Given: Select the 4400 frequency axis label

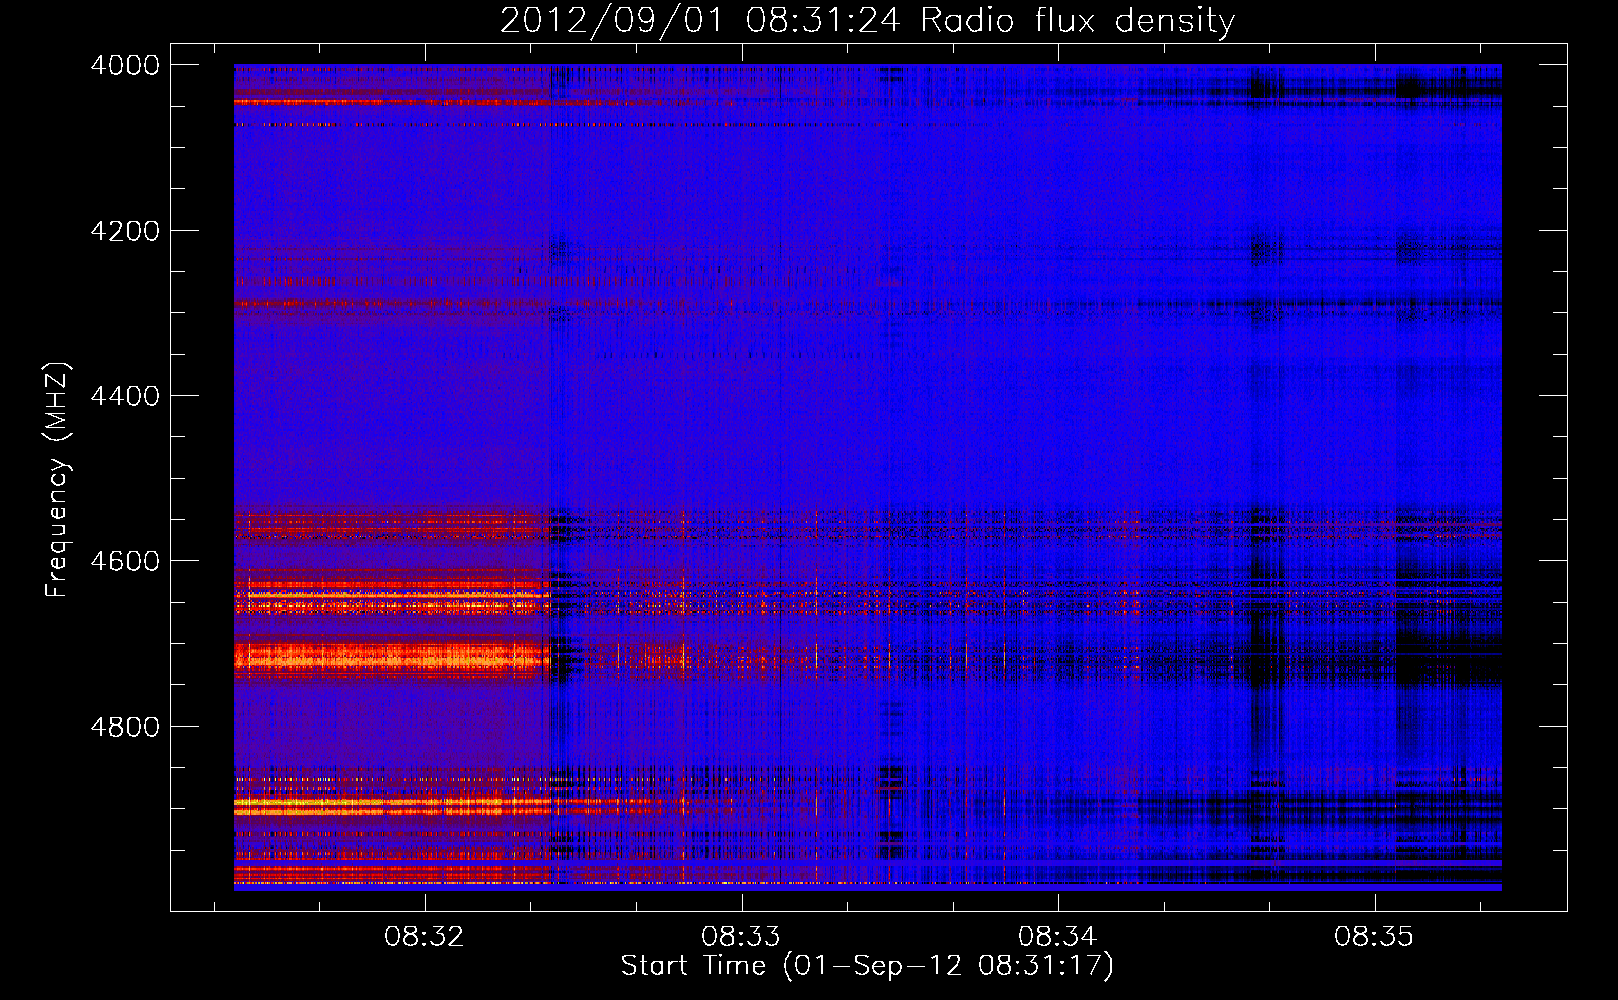Looking at the screenshot, I should [125, 396].
